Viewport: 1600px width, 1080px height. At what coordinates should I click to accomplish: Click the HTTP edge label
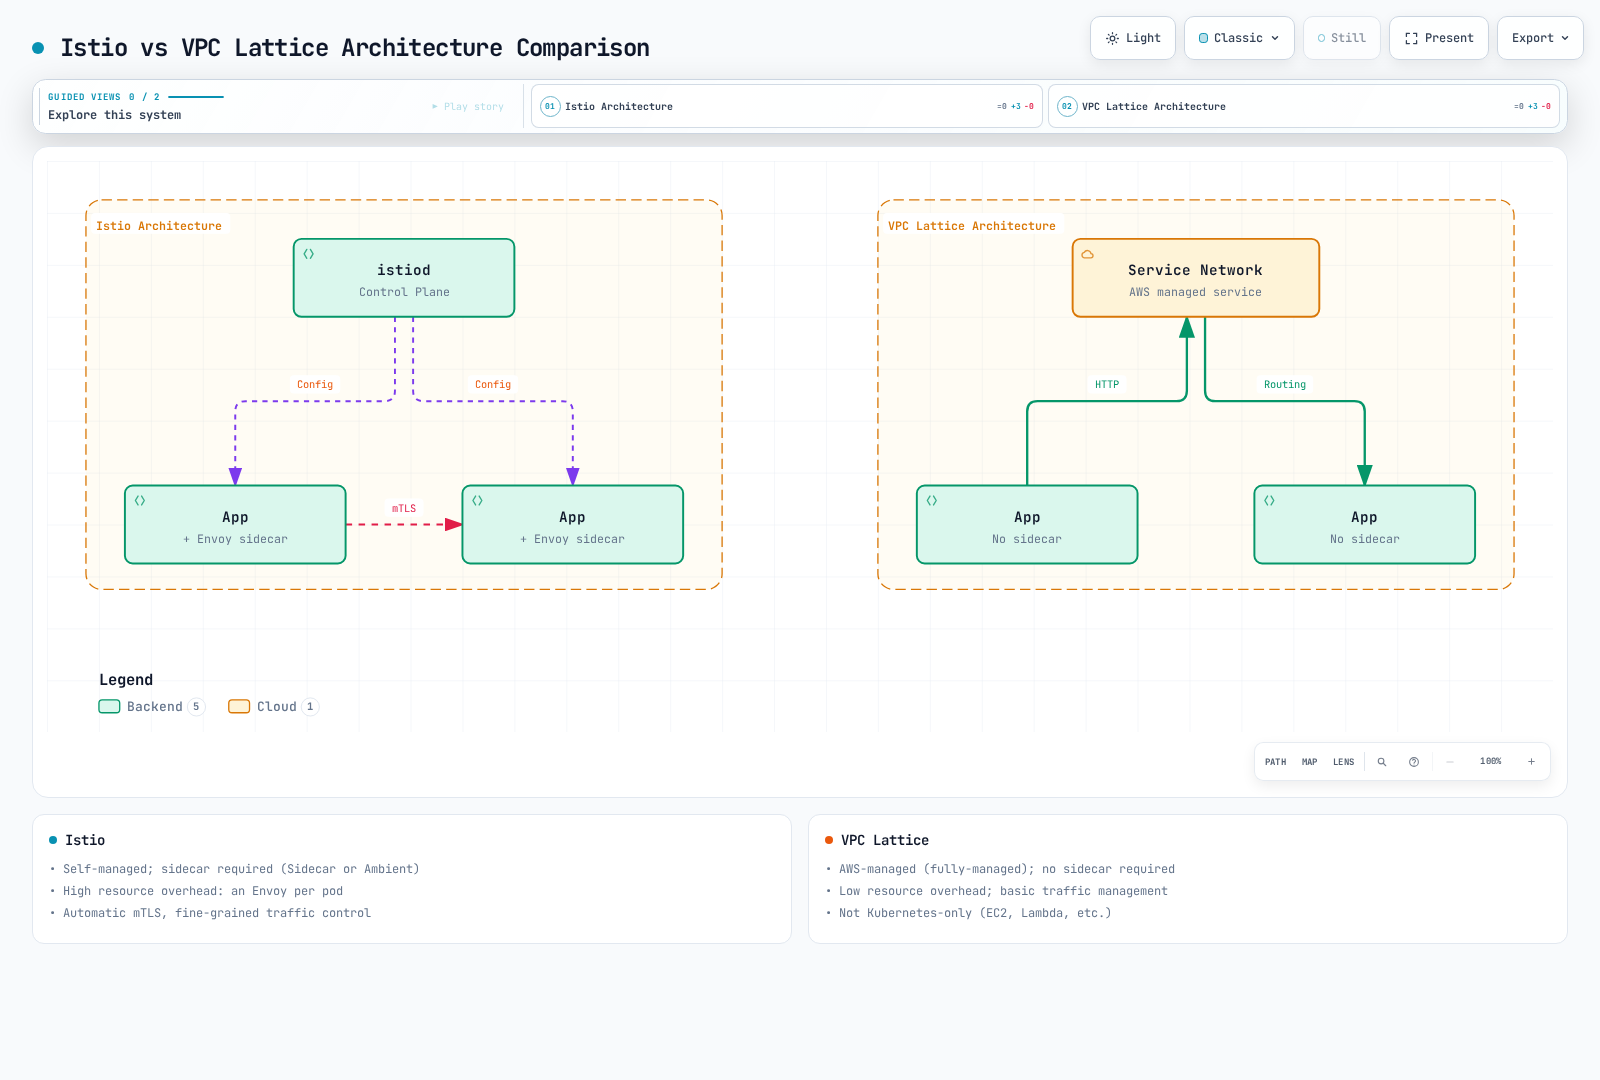pyautogui.click(x=1107, y=384)
